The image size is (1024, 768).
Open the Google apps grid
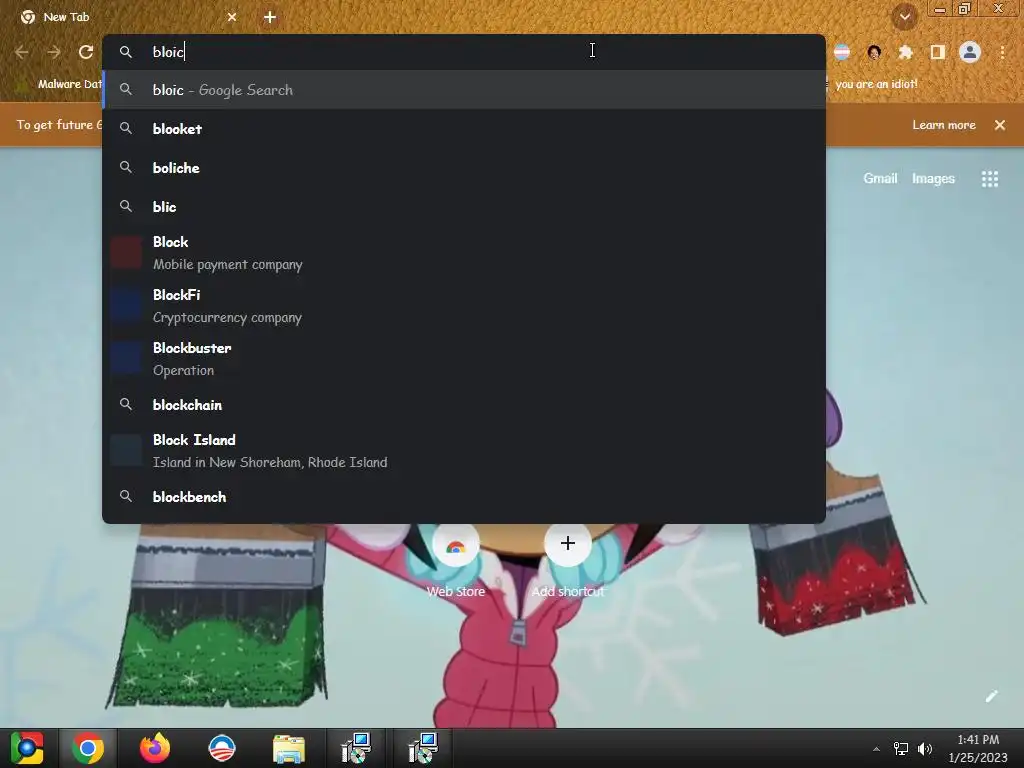click(x=990, y=178)
